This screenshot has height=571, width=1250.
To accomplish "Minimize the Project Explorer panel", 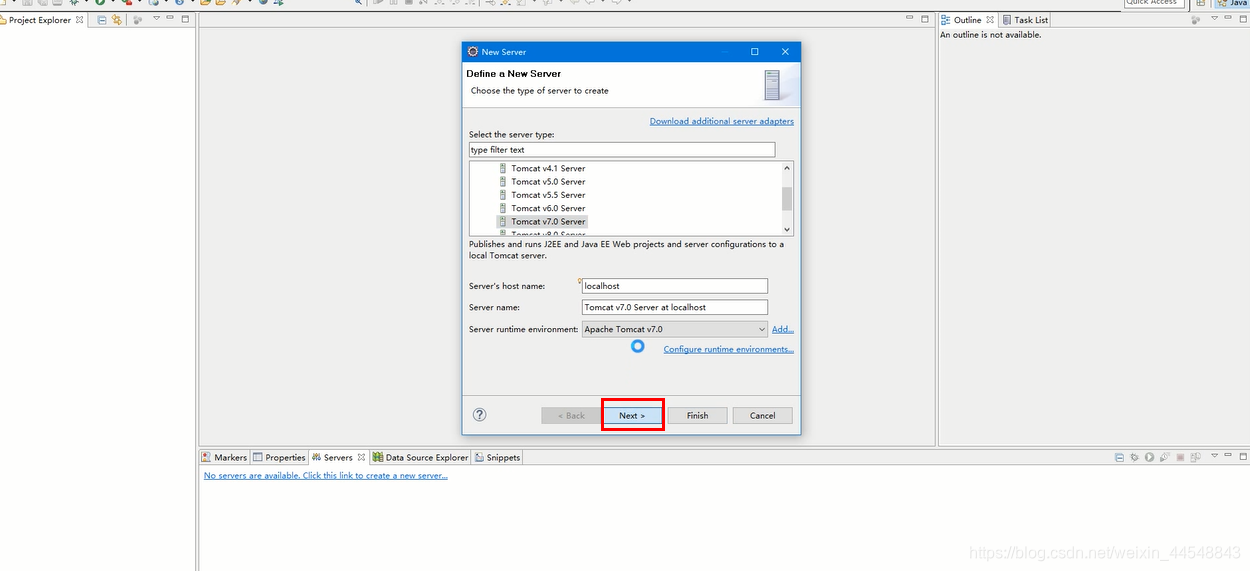I will coord(170,17).
